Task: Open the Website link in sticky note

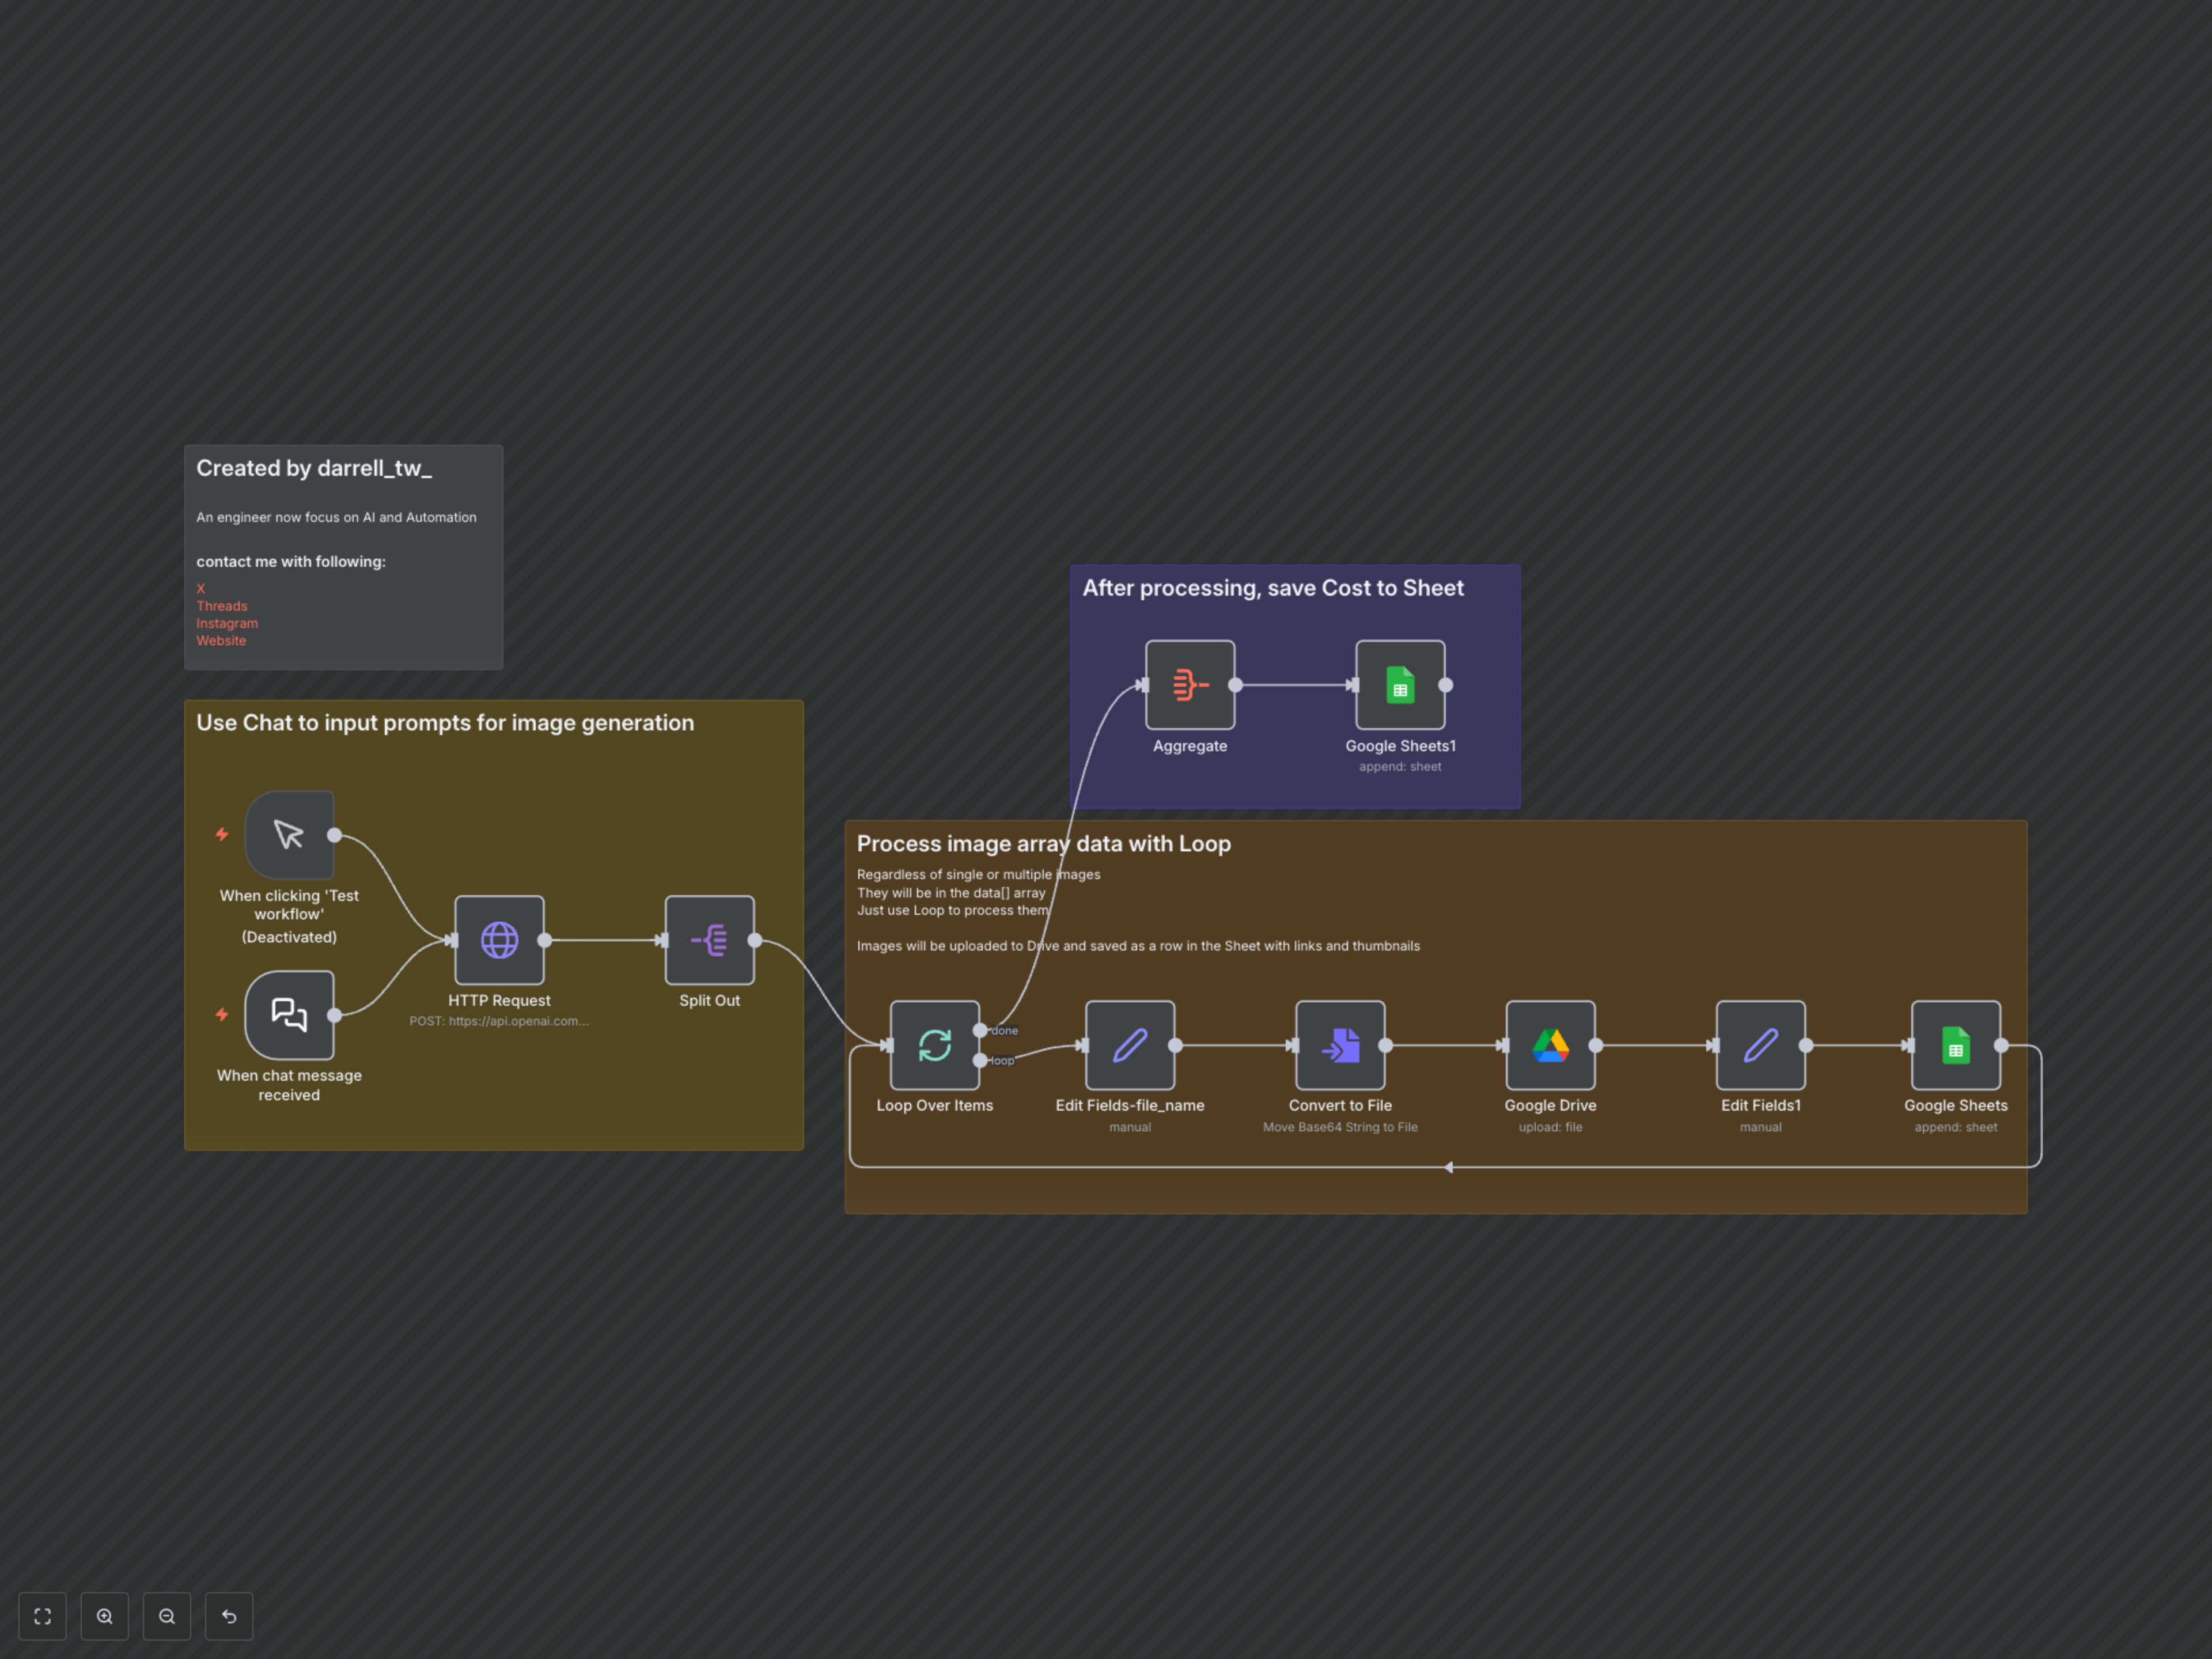Action: point(221,641)
